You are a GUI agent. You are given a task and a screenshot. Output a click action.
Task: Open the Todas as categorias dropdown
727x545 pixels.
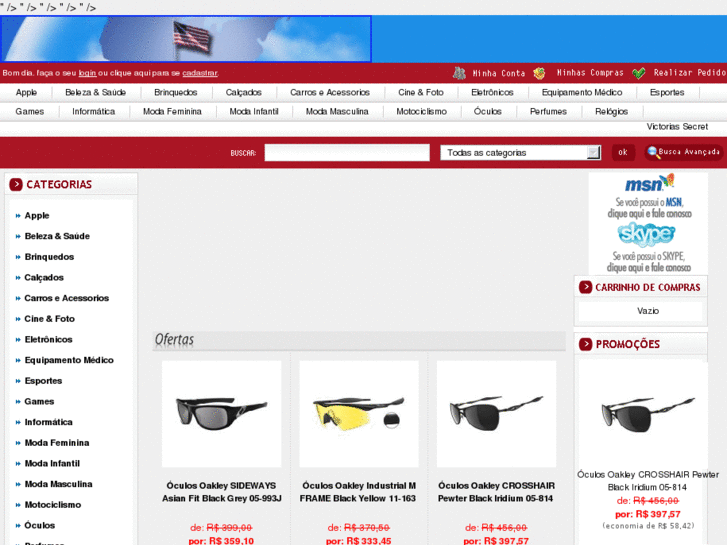(521, 153)
